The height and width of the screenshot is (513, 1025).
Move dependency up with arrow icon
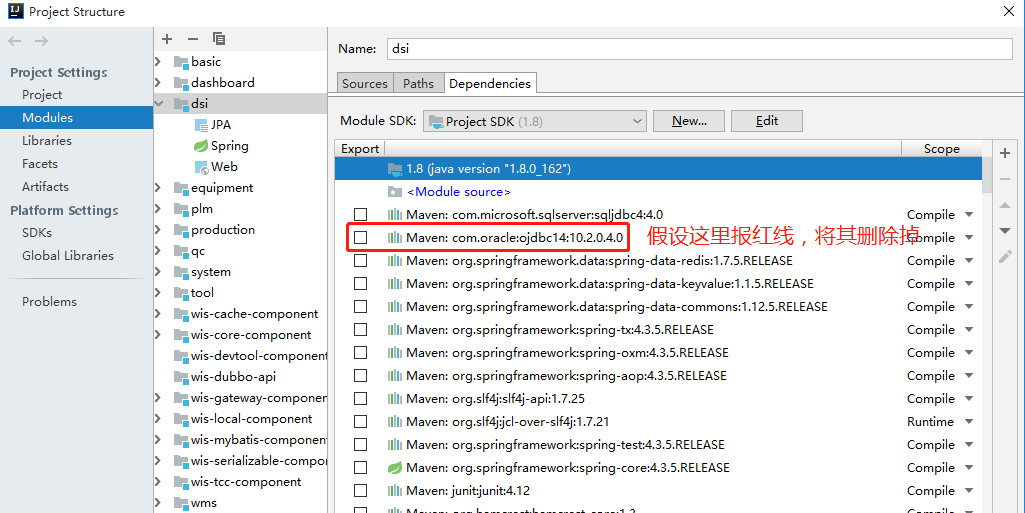tap(1005, 205)
